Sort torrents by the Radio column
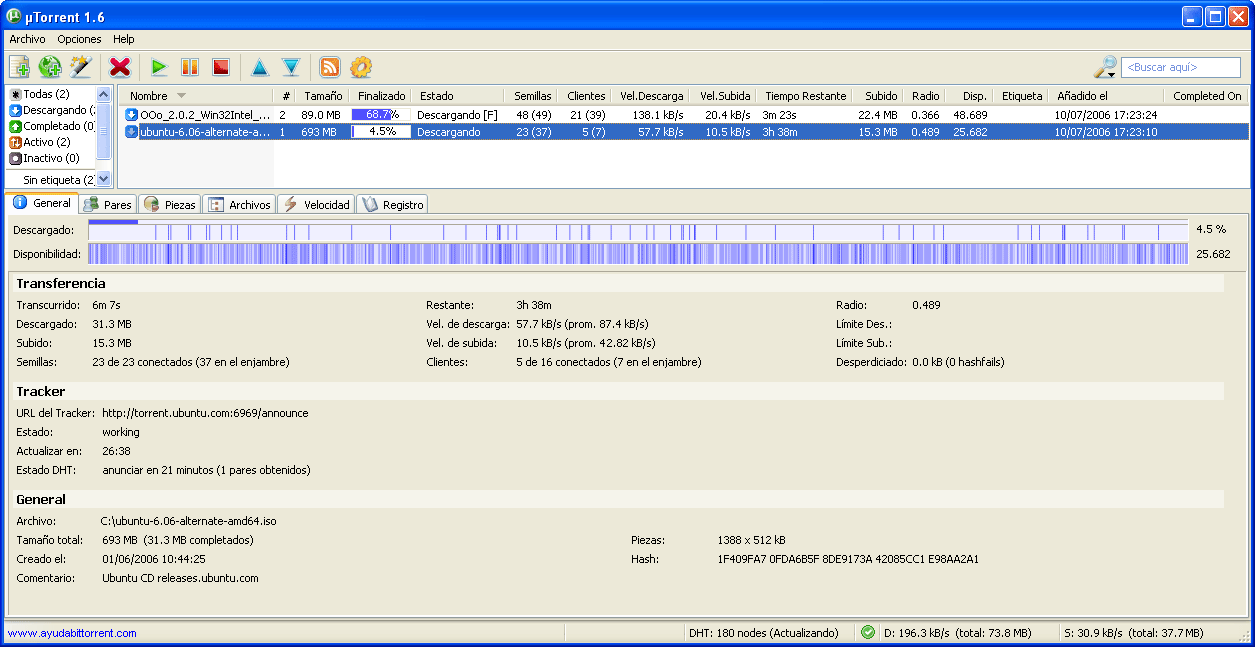This screenshot has height=647, width=1255. [924, 96]
